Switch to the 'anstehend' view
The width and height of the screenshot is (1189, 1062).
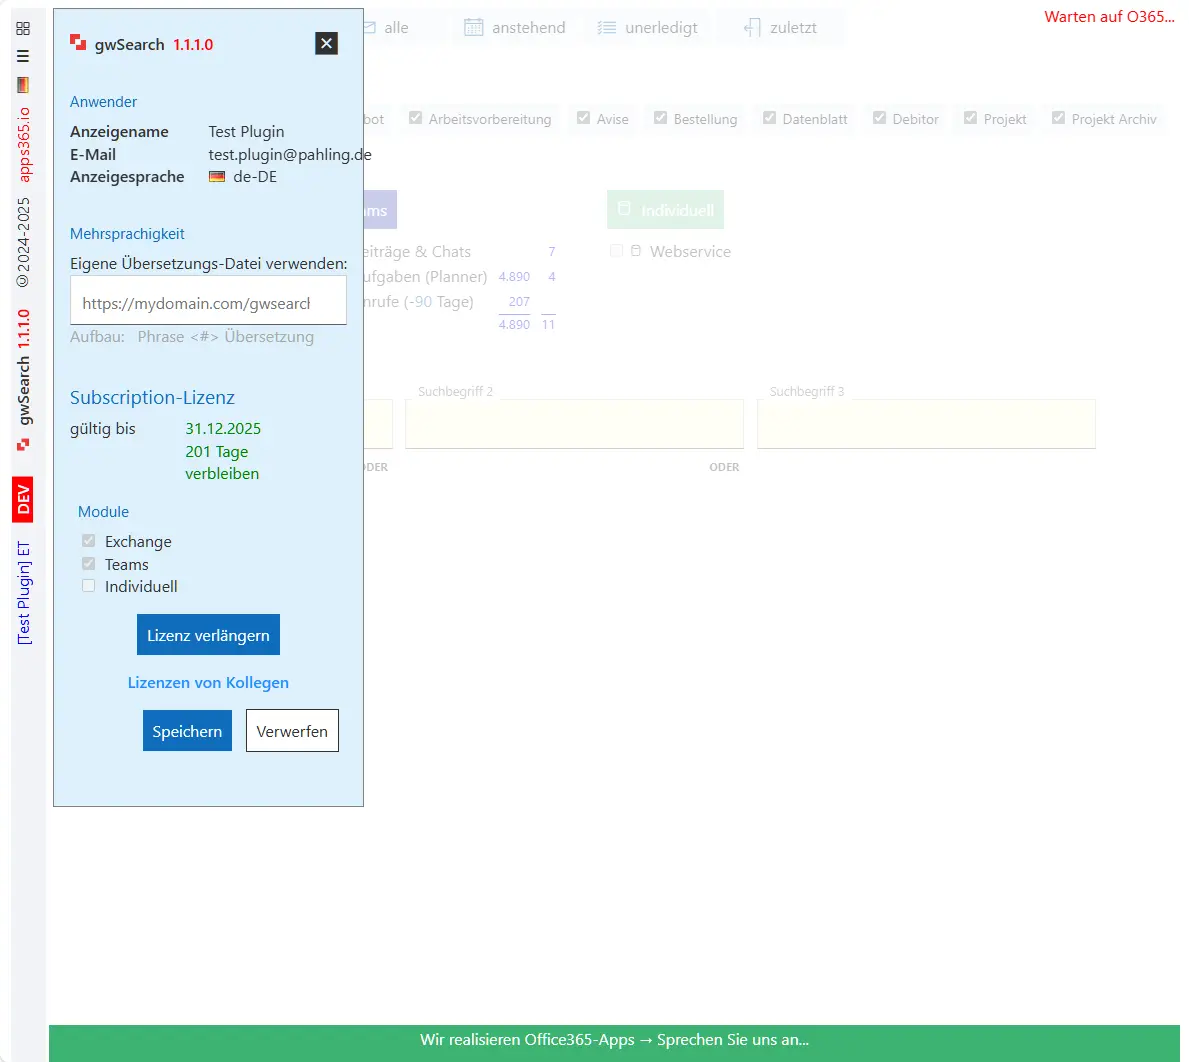click(516, 28)
